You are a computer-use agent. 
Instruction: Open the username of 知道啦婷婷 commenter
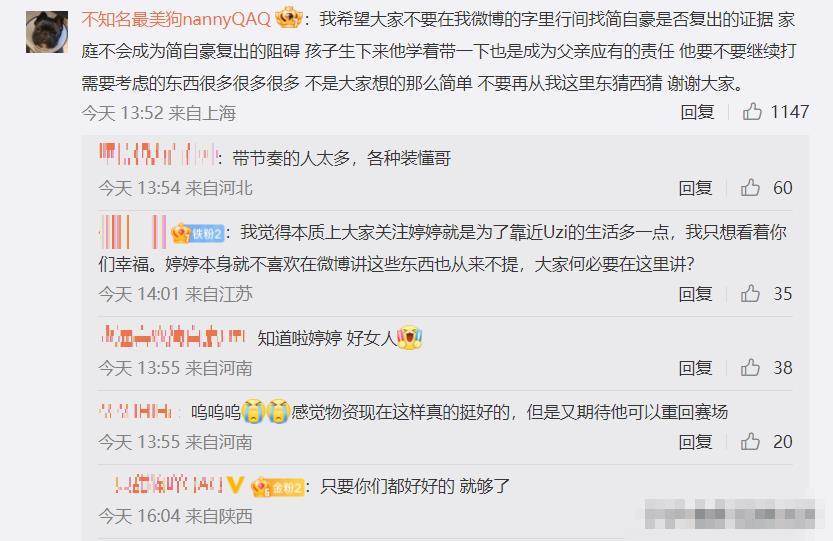coord(173,336)
